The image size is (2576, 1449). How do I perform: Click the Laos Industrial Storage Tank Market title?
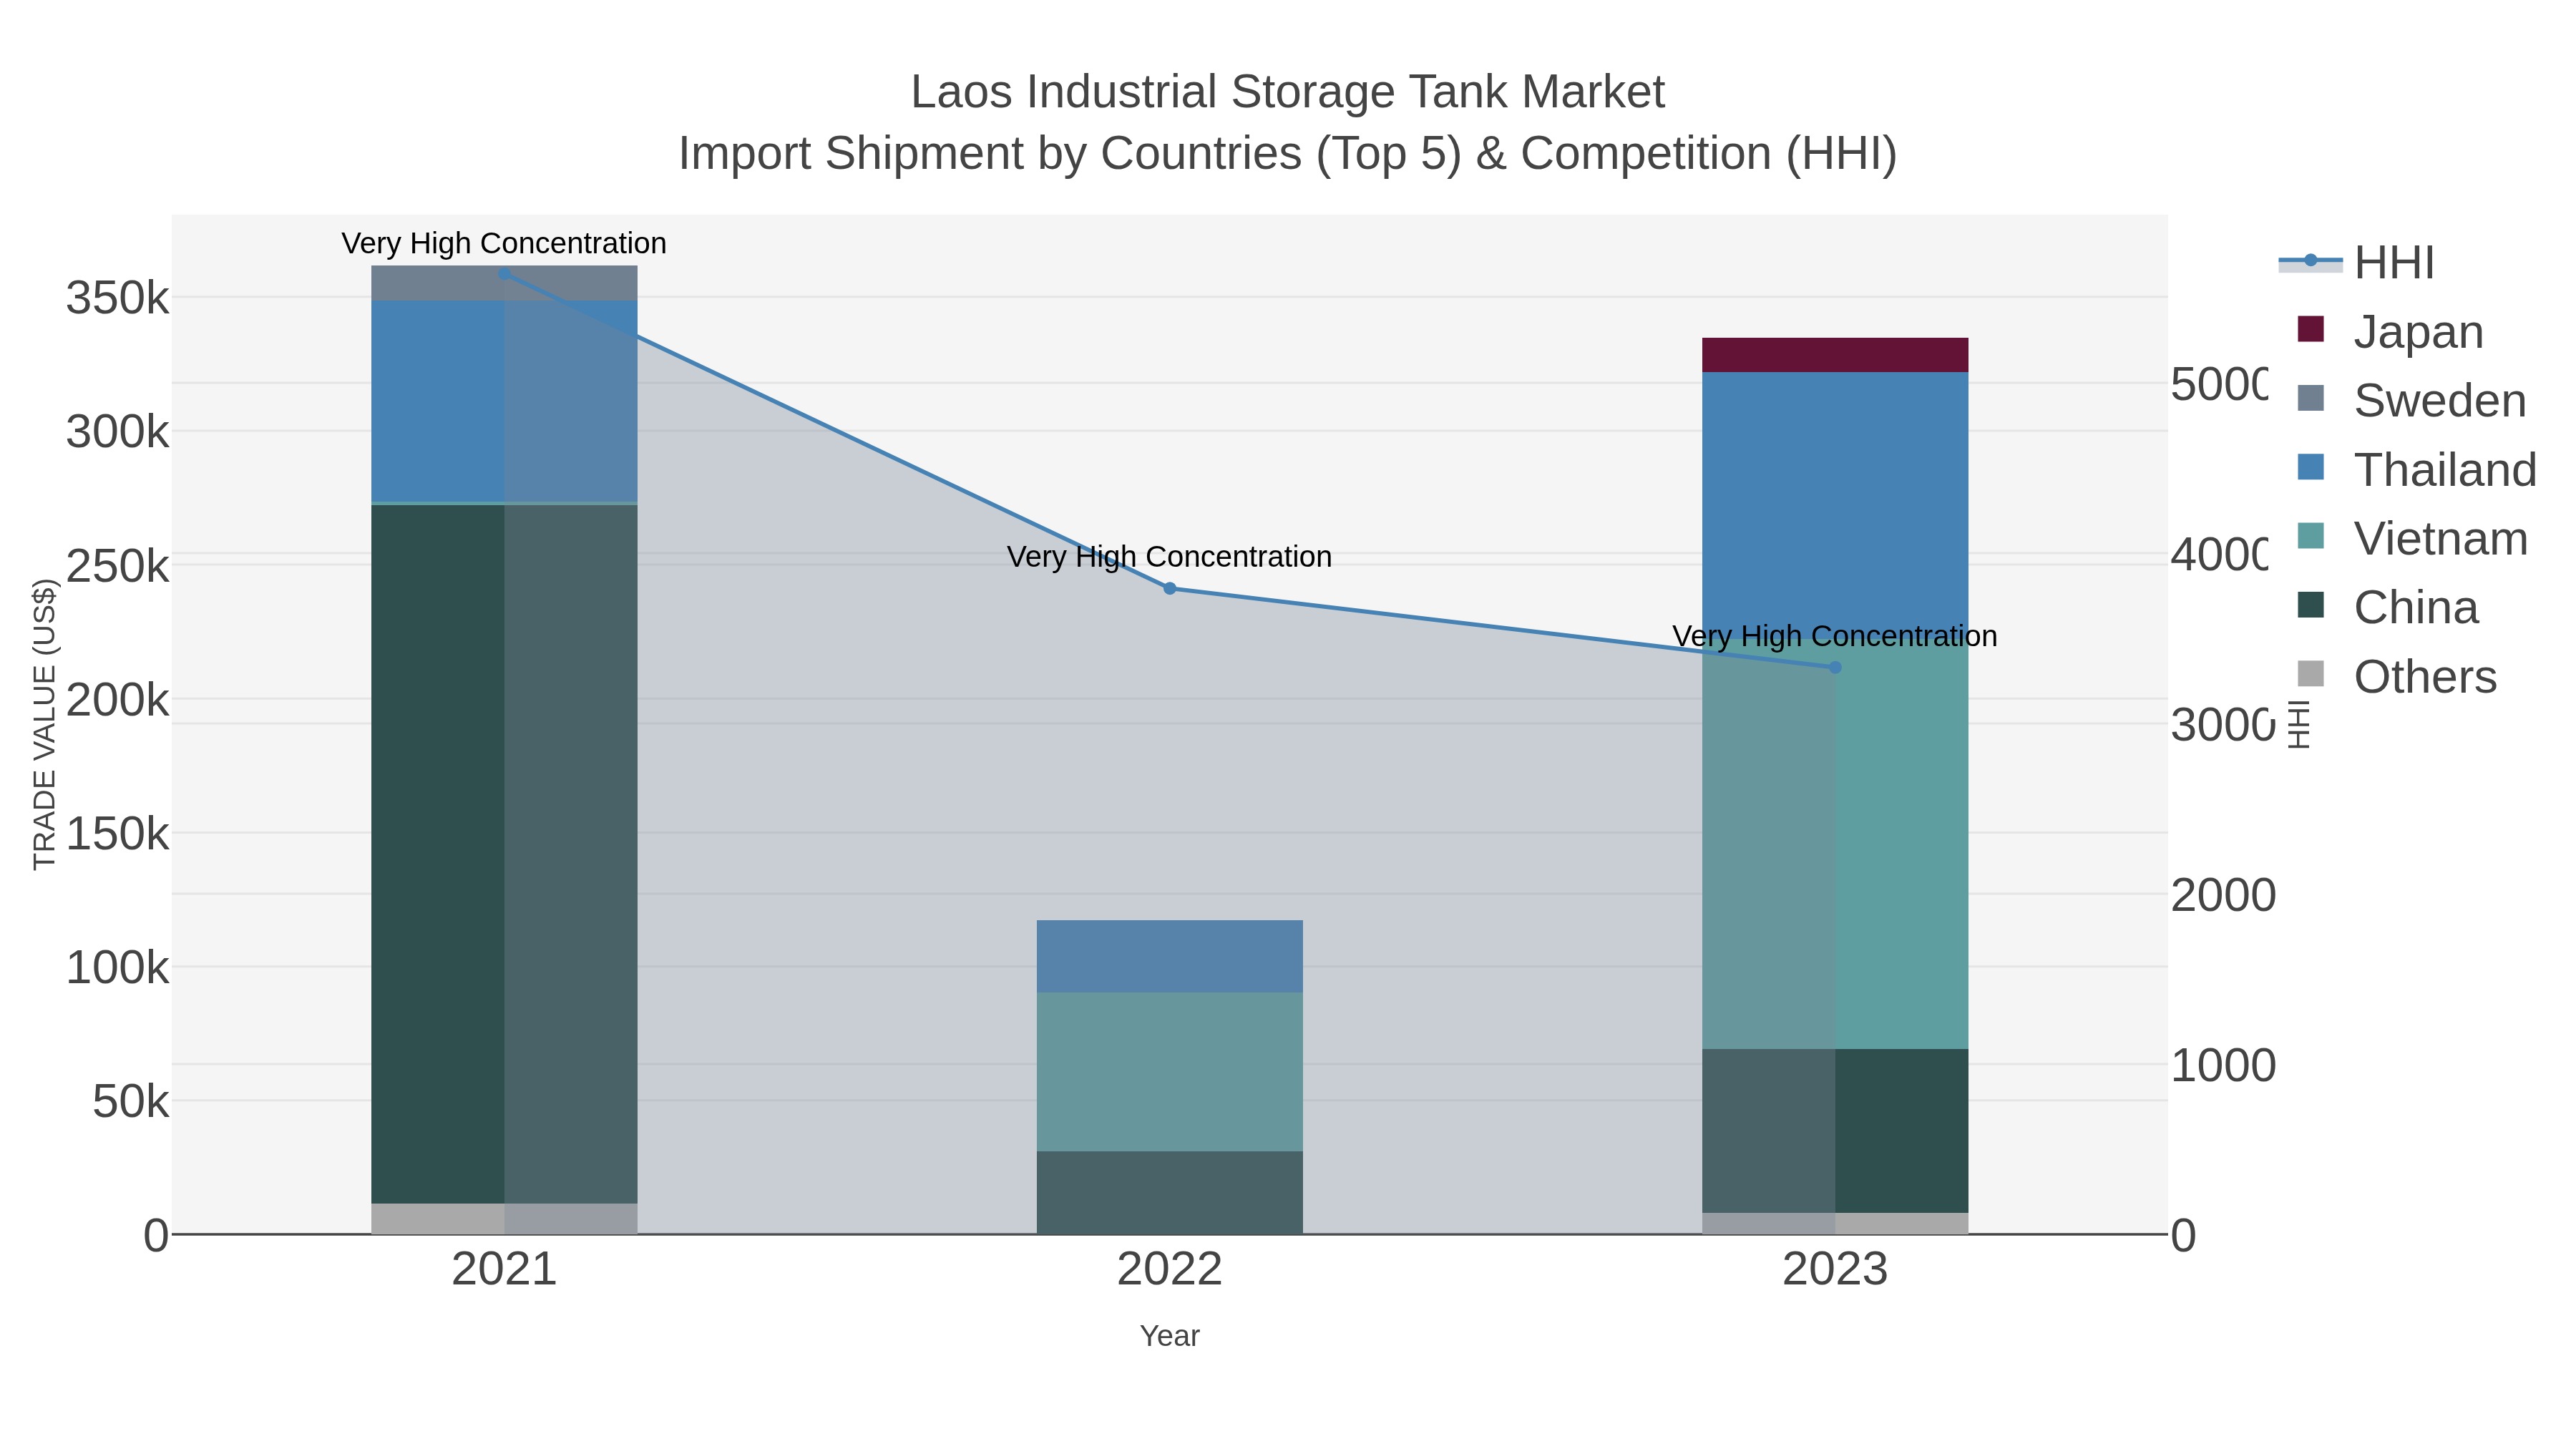(1288, 92)
